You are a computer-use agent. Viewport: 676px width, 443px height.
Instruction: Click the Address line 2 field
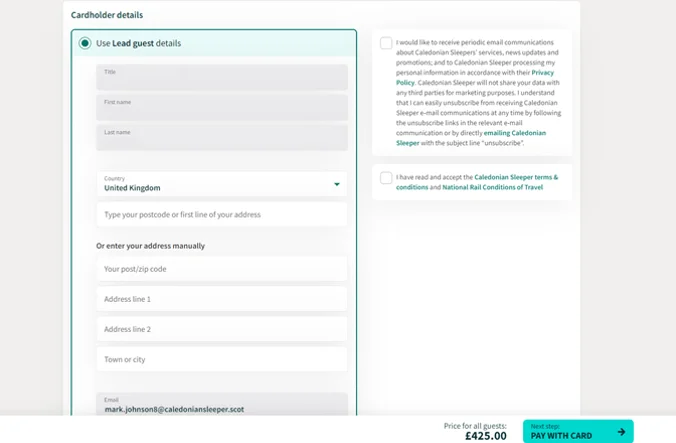click(222, 329)
